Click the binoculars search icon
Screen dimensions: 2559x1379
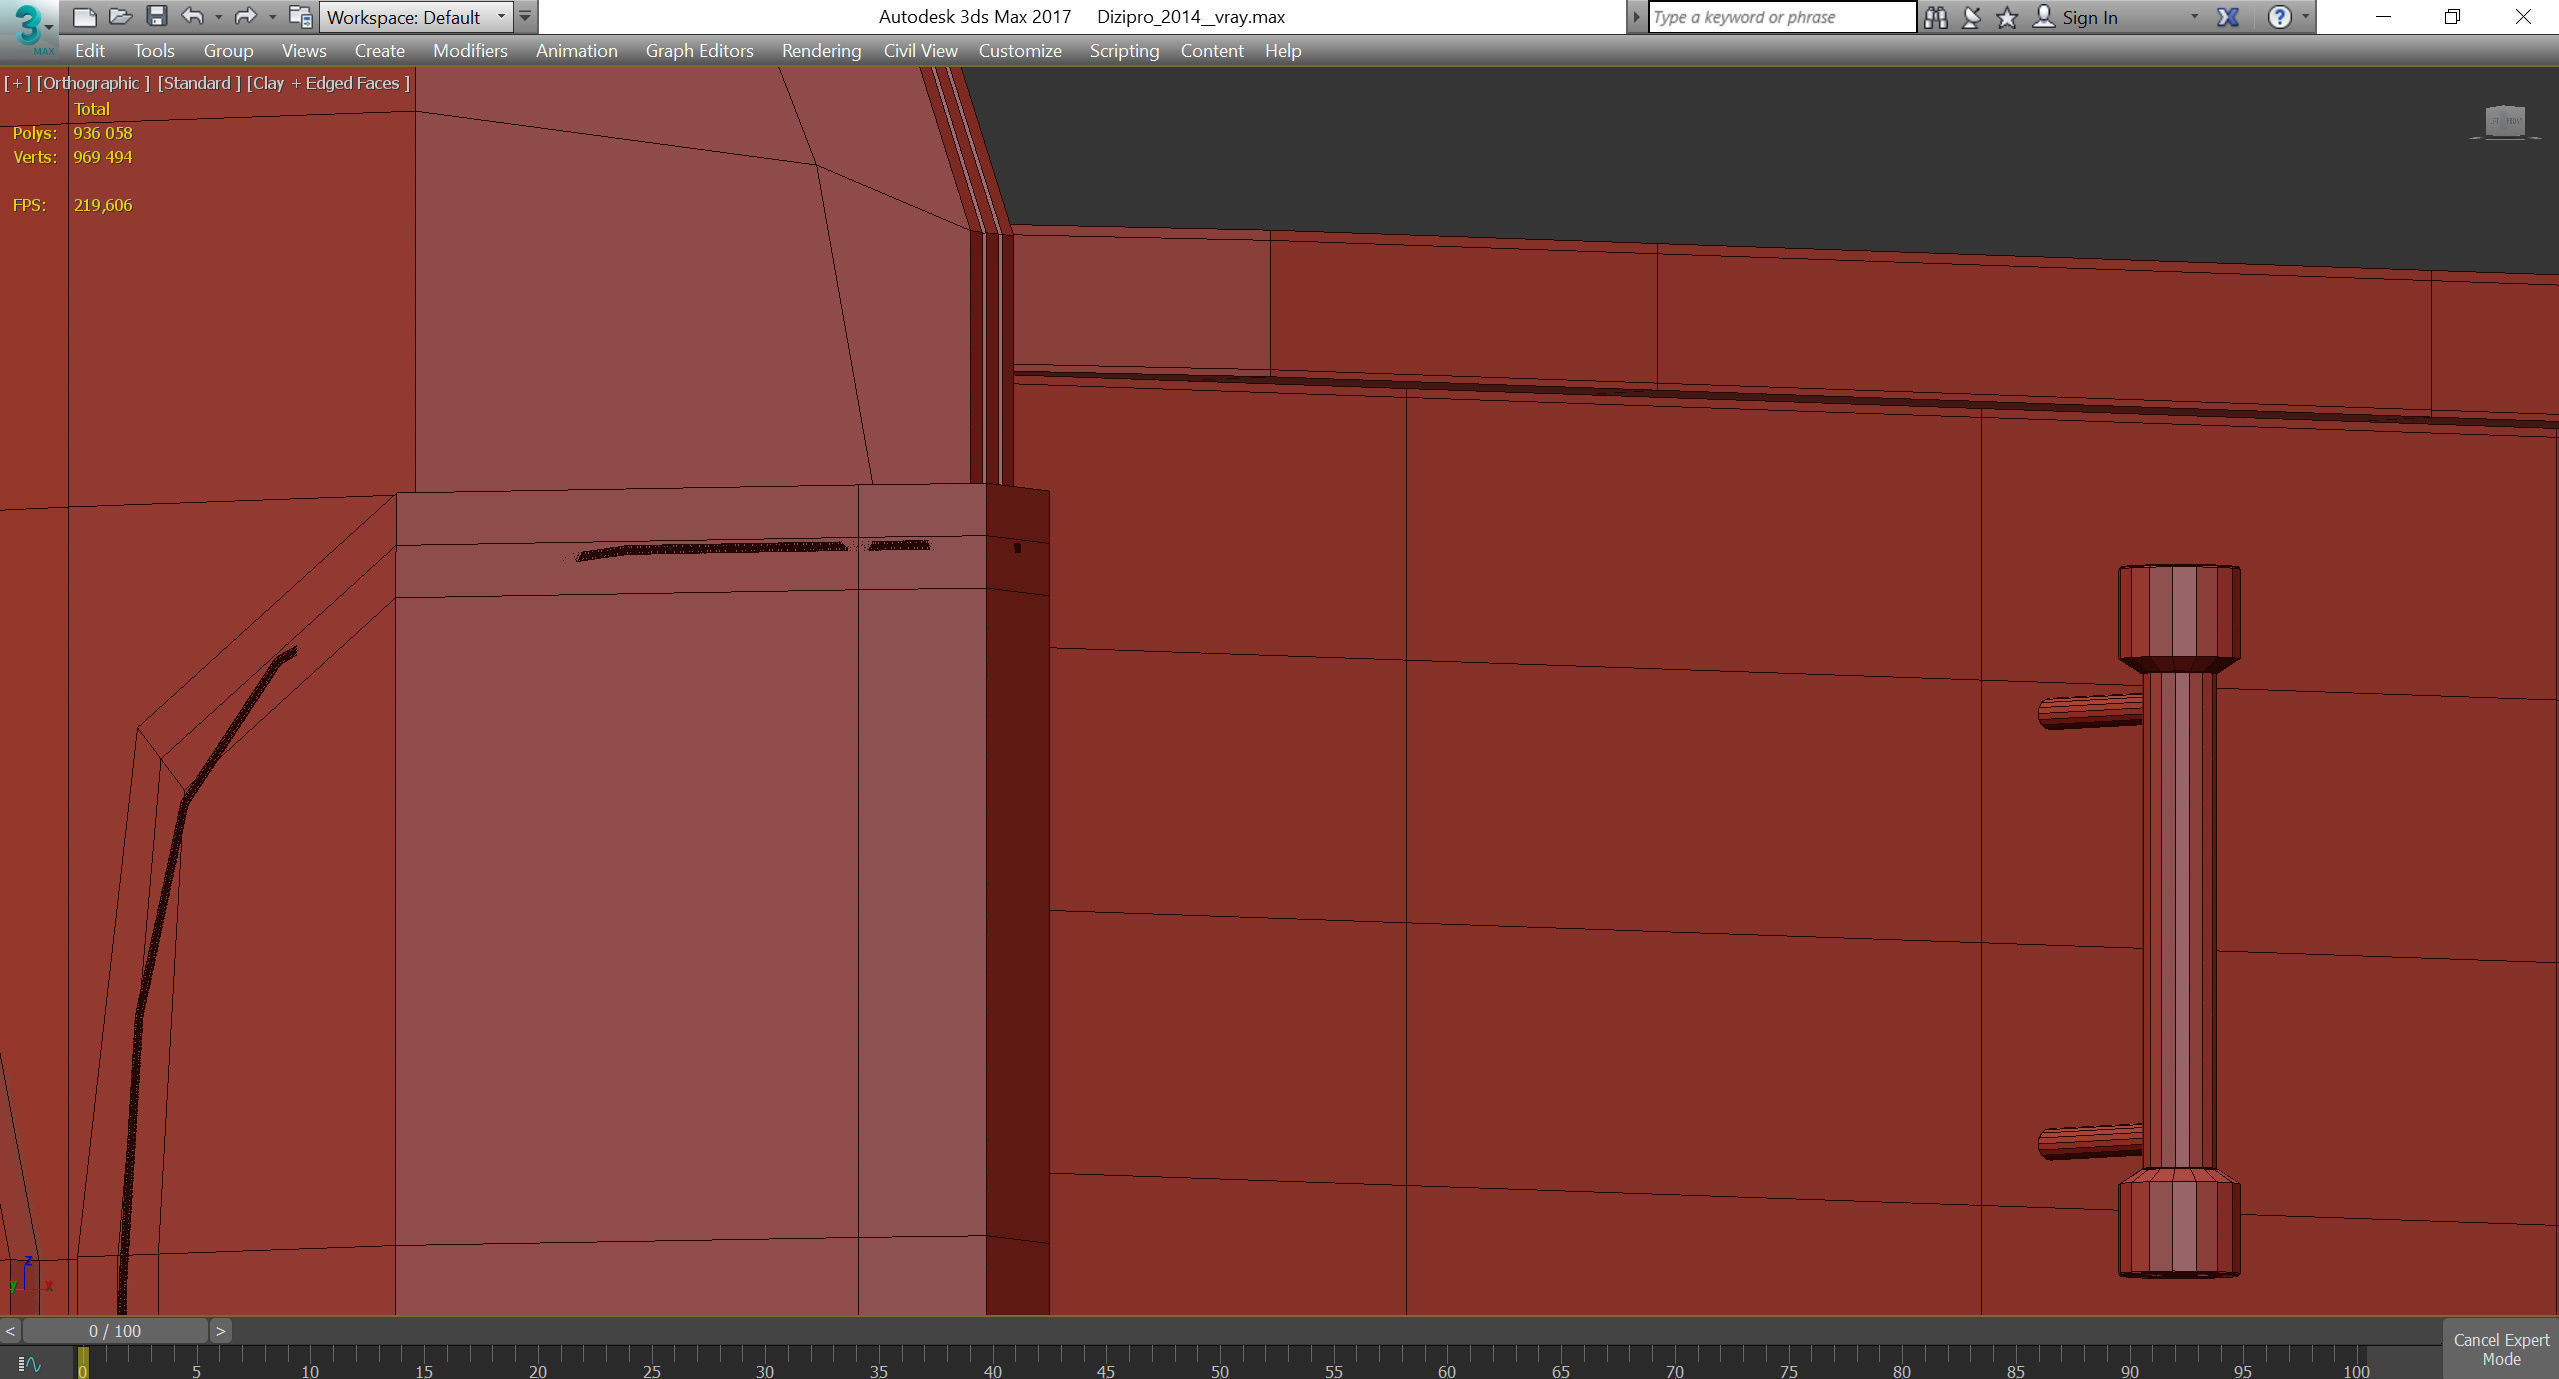(1935, 17)
